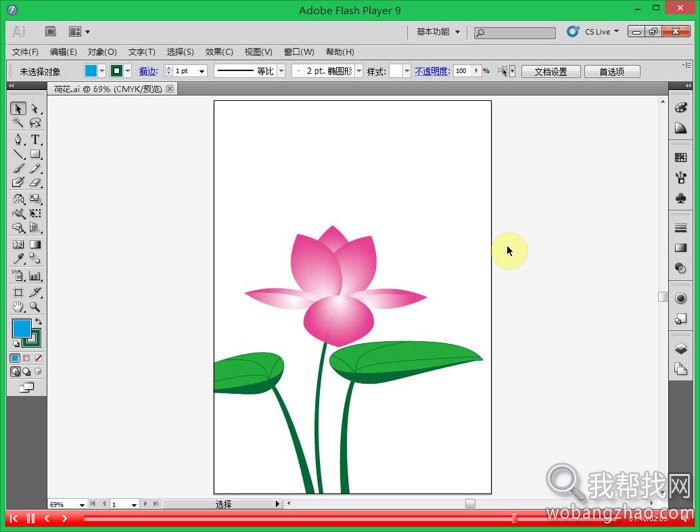The height and width of the screenshot is (532, 700).
Task: Select the Eyedropper tool
Action: click(18, 258)
